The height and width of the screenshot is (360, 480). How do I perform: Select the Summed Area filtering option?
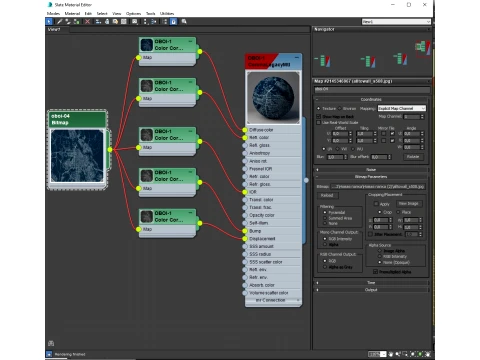point(325,218)
